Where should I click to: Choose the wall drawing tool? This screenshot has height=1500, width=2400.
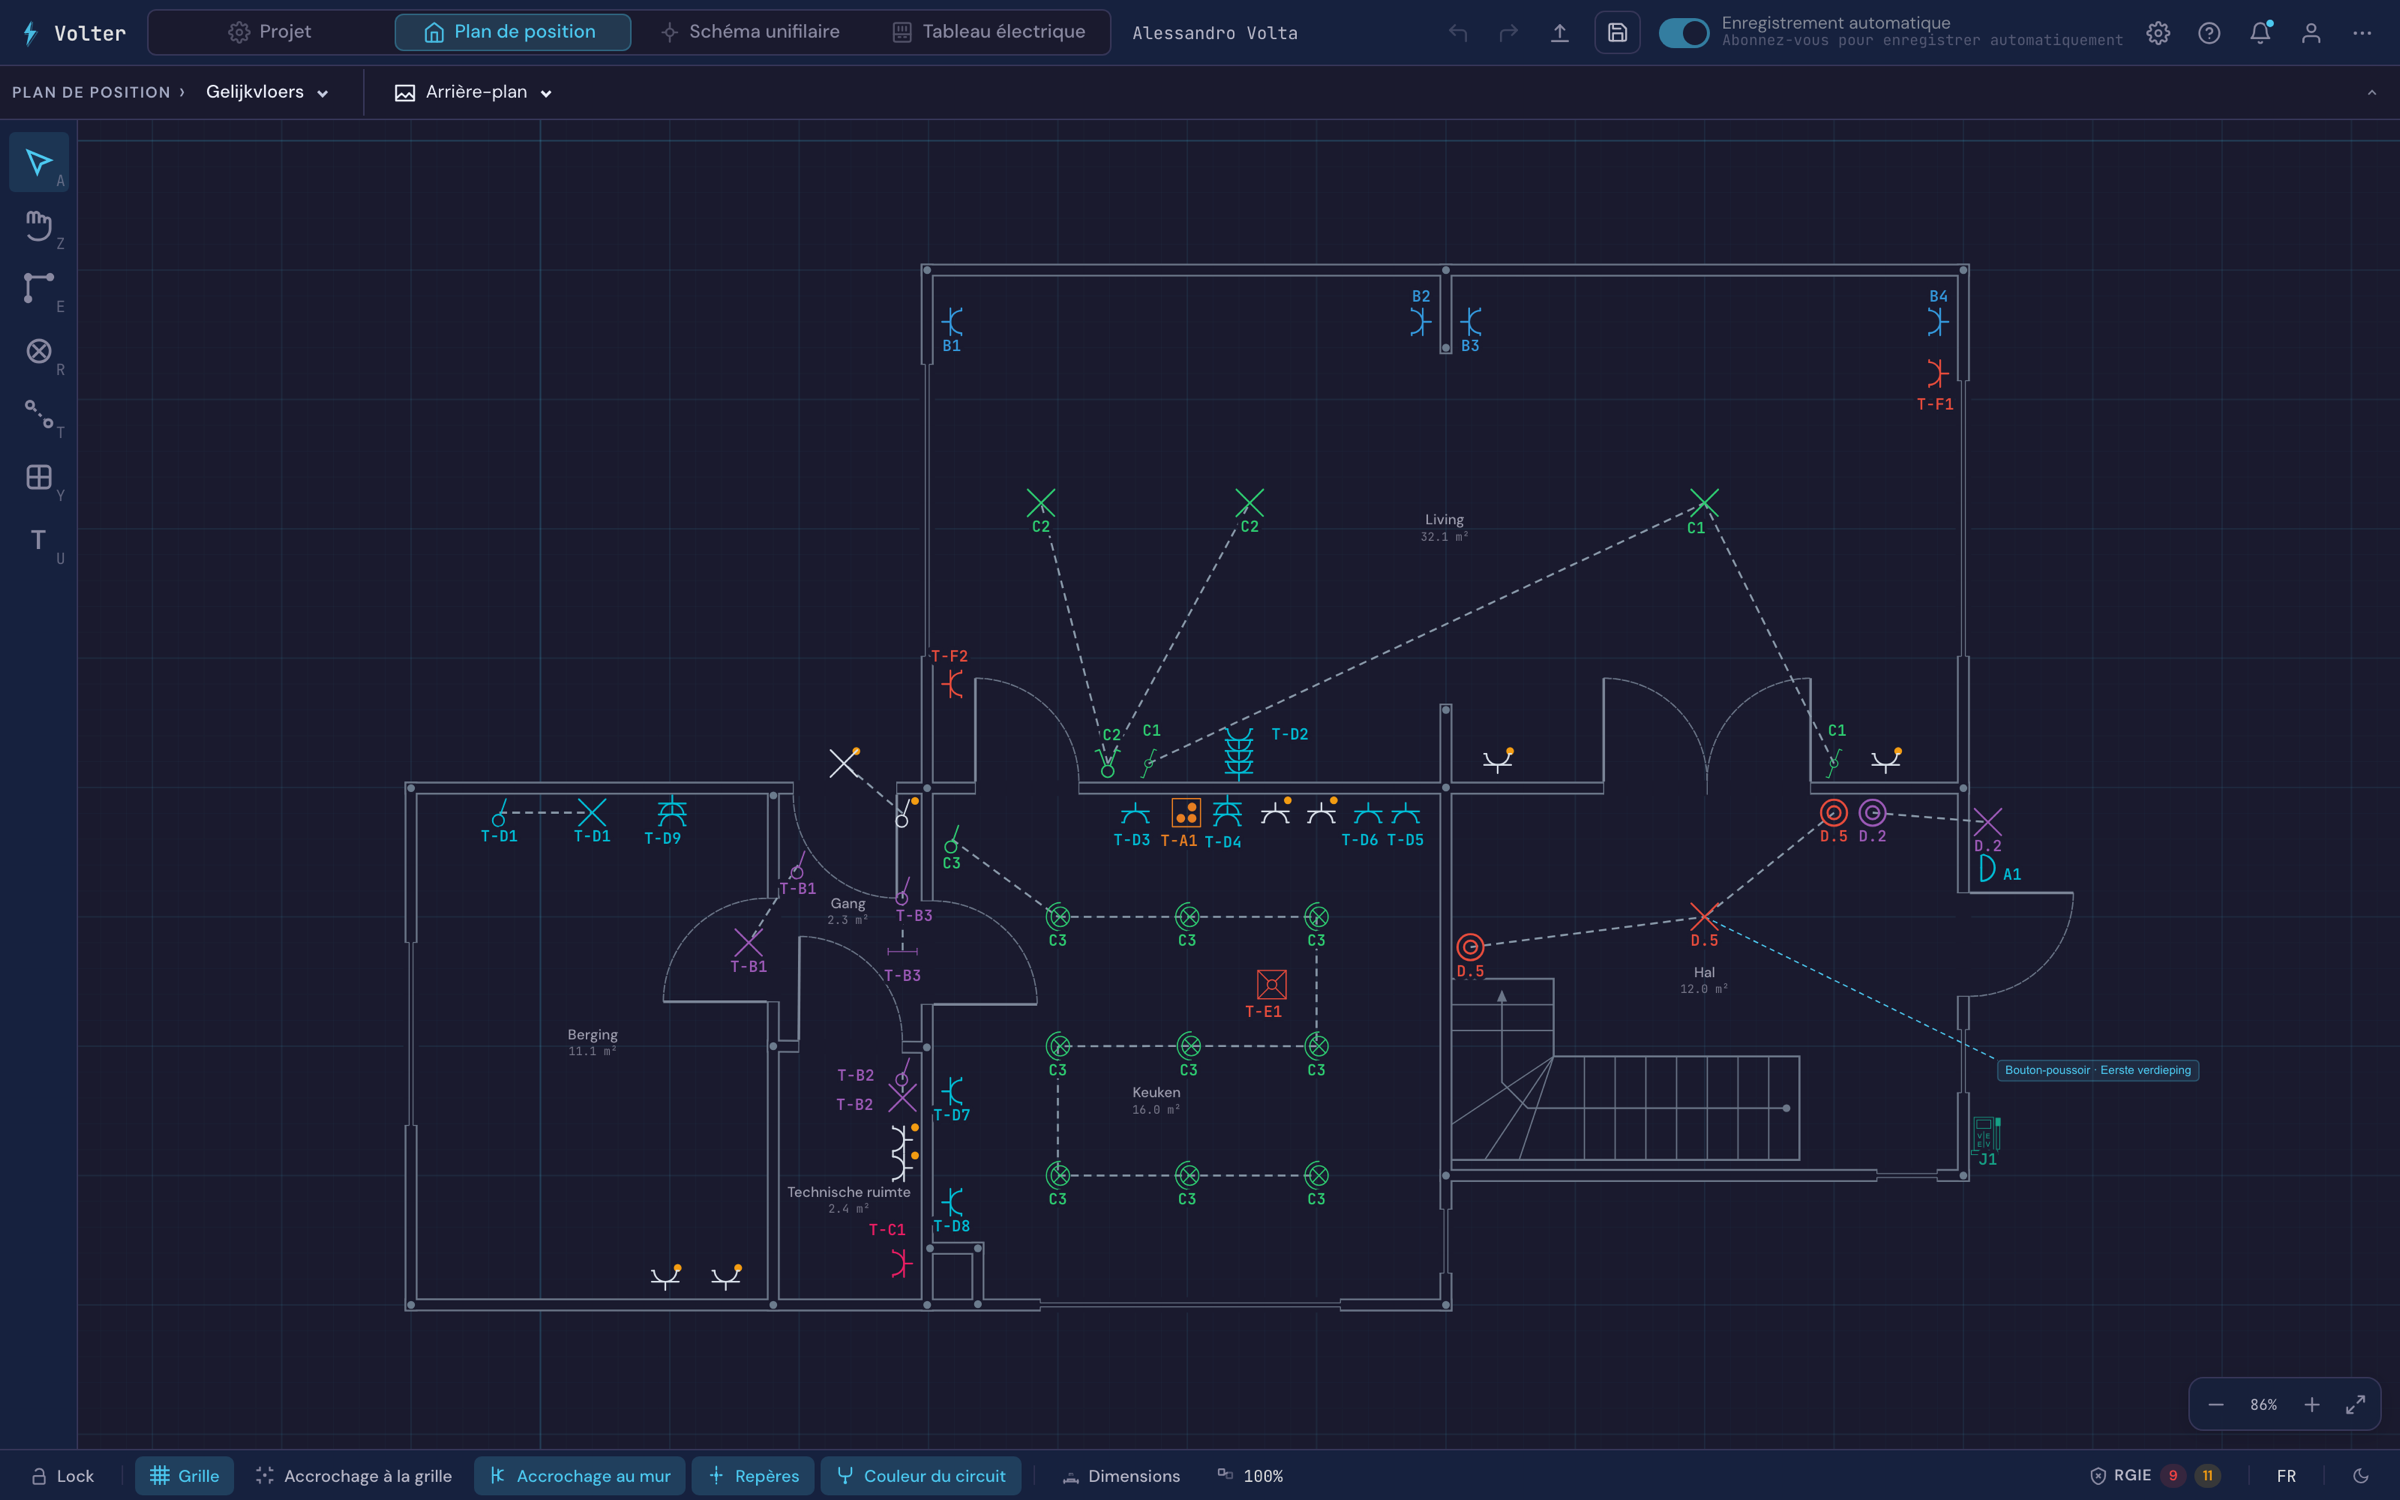coord(39,288)
